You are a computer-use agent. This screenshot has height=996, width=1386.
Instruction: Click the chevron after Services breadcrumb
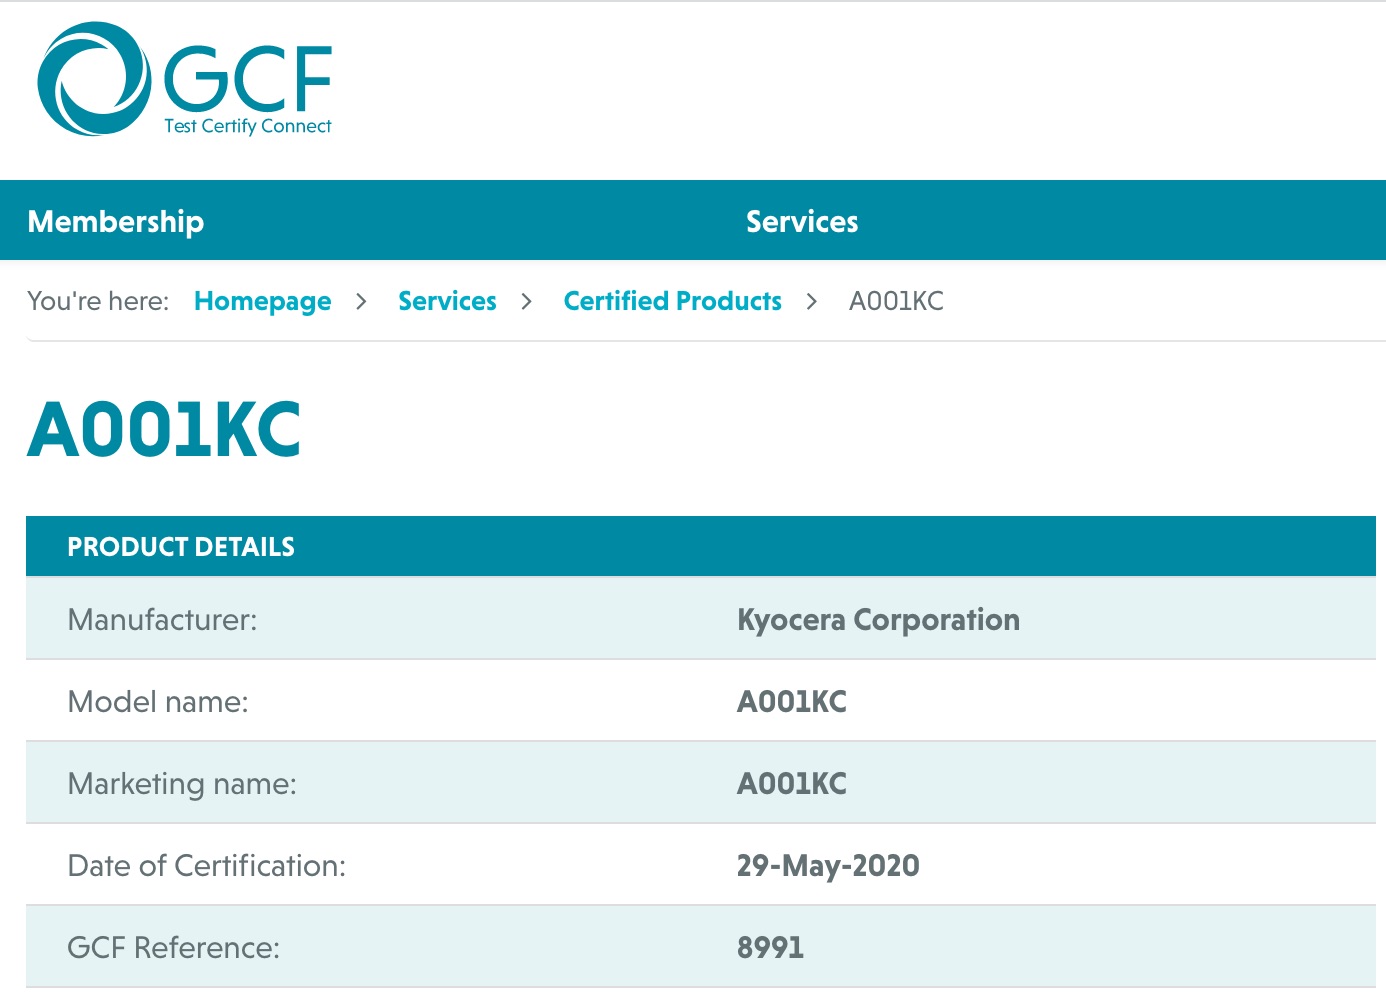click(527, 301)
